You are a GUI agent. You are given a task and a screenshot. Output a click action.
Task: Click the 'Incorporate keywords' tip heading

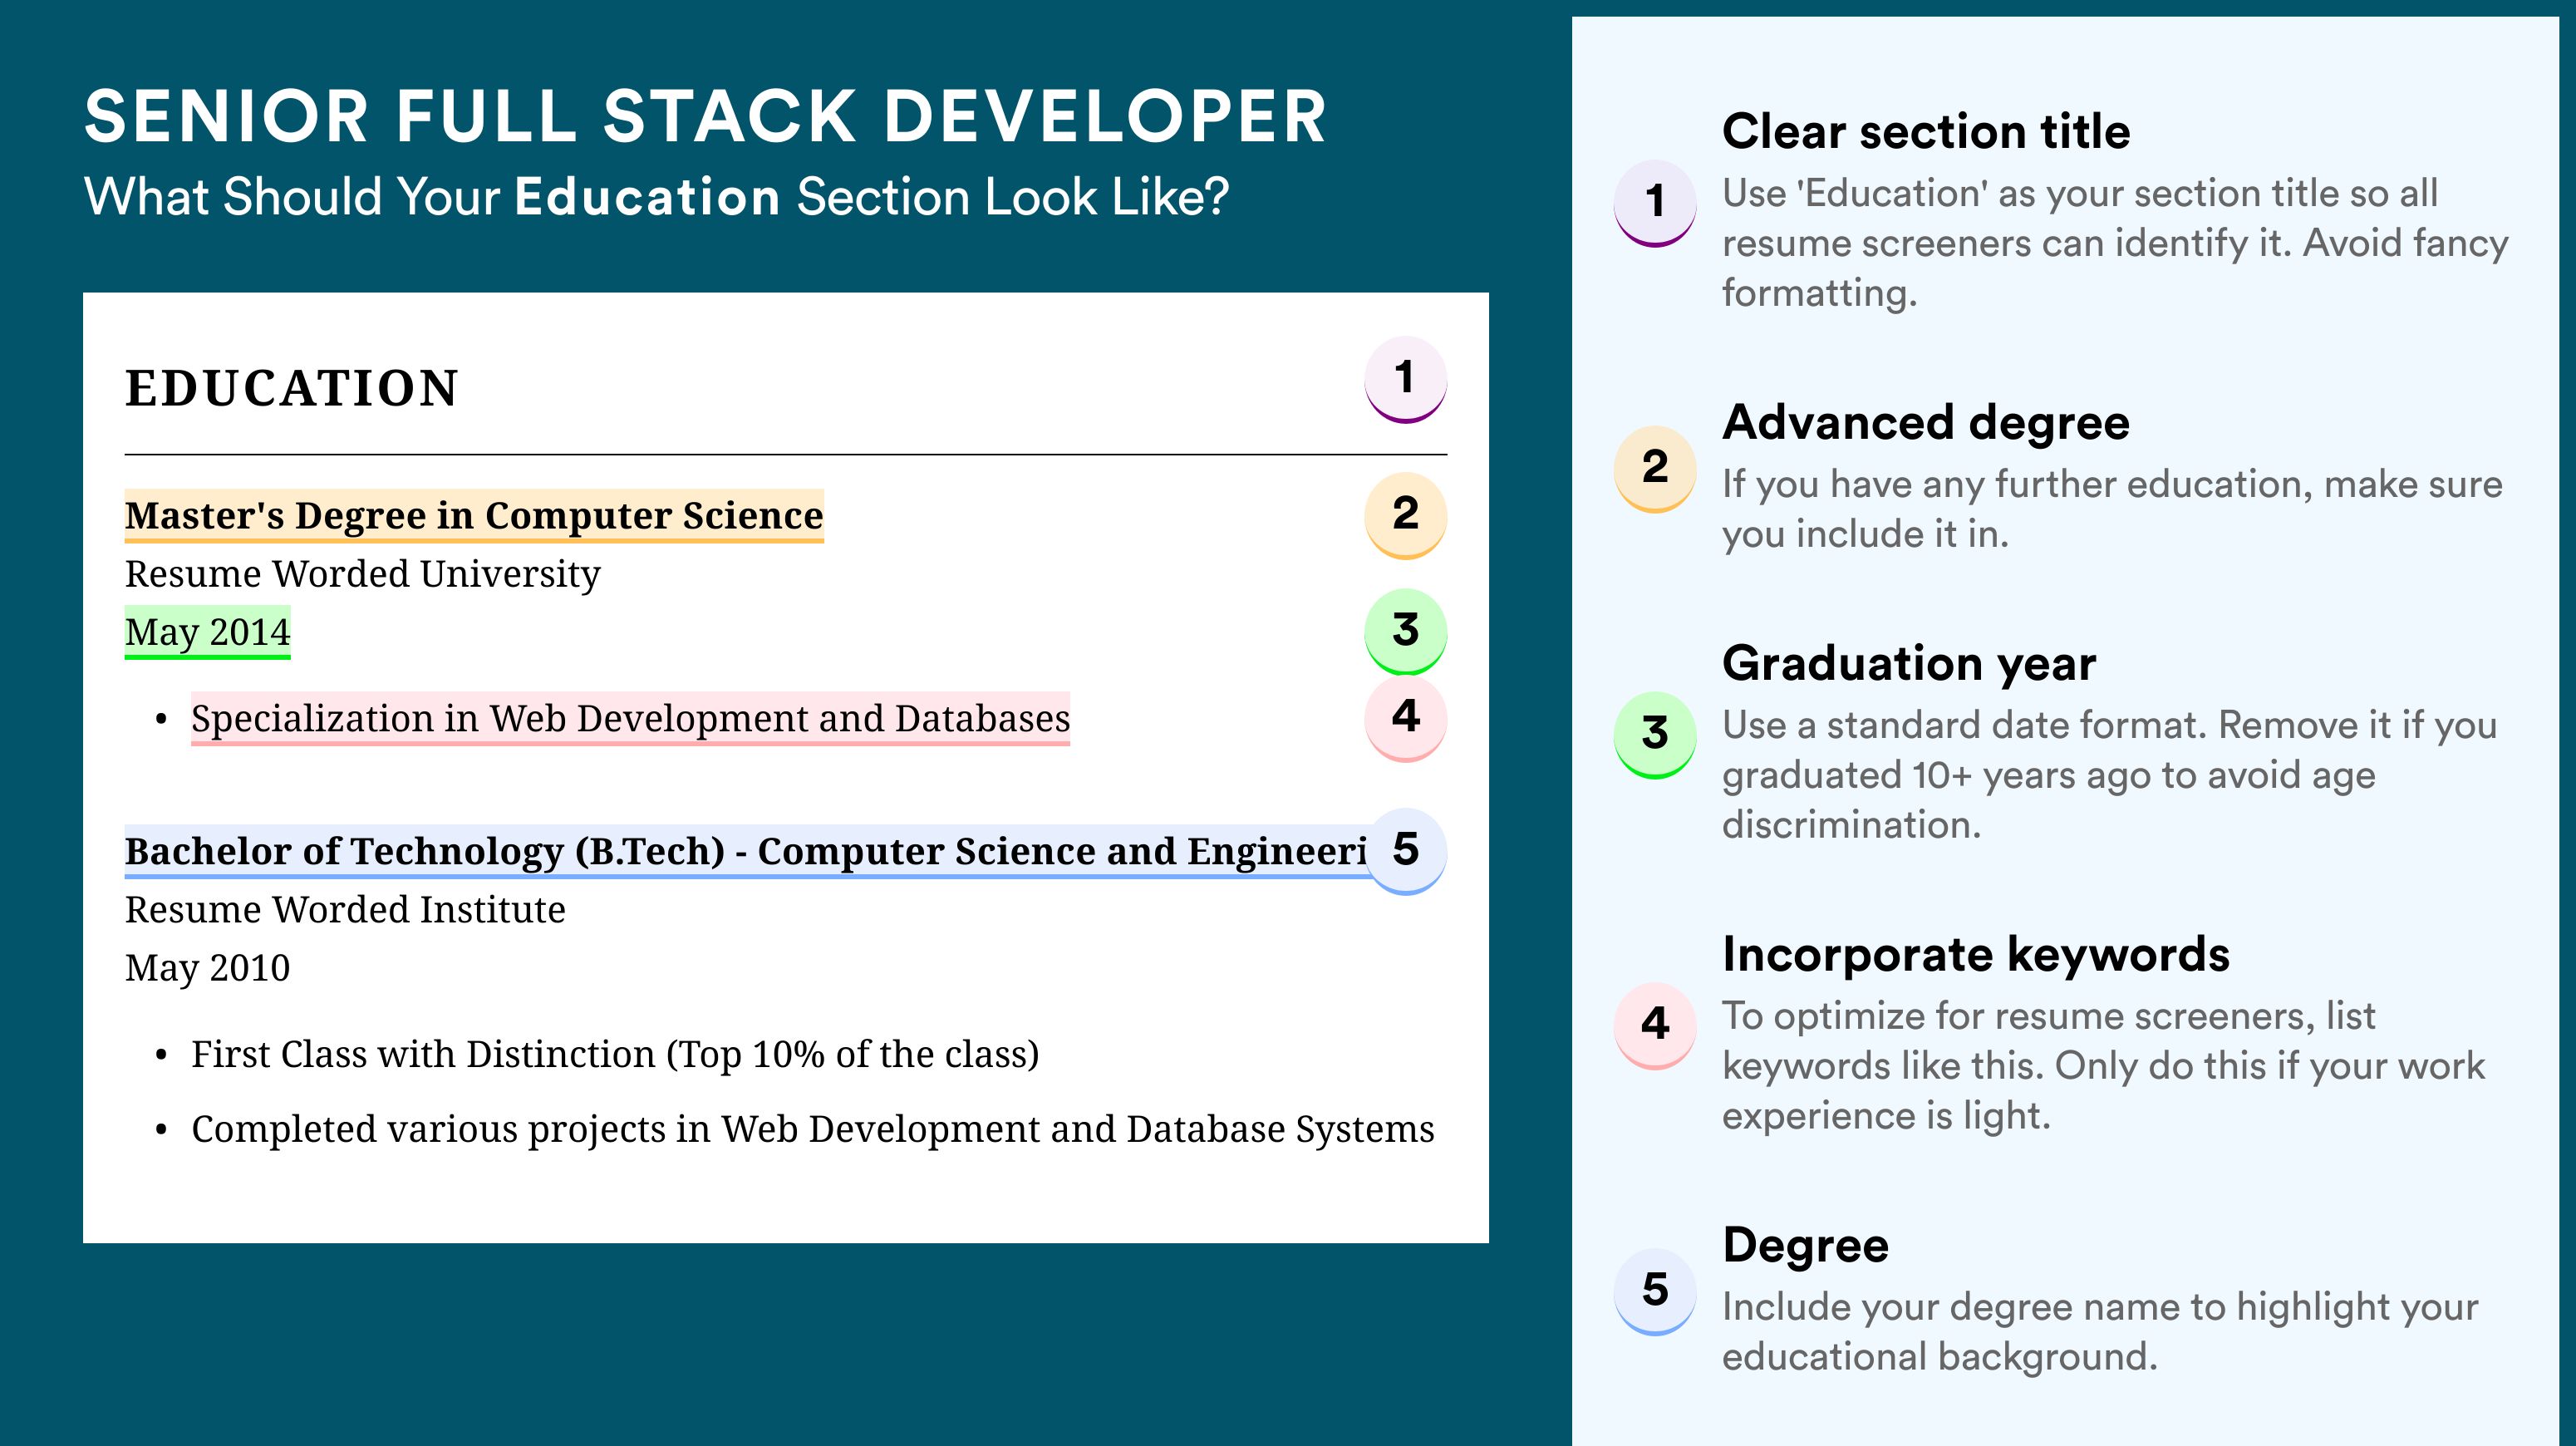[1976, 954]
